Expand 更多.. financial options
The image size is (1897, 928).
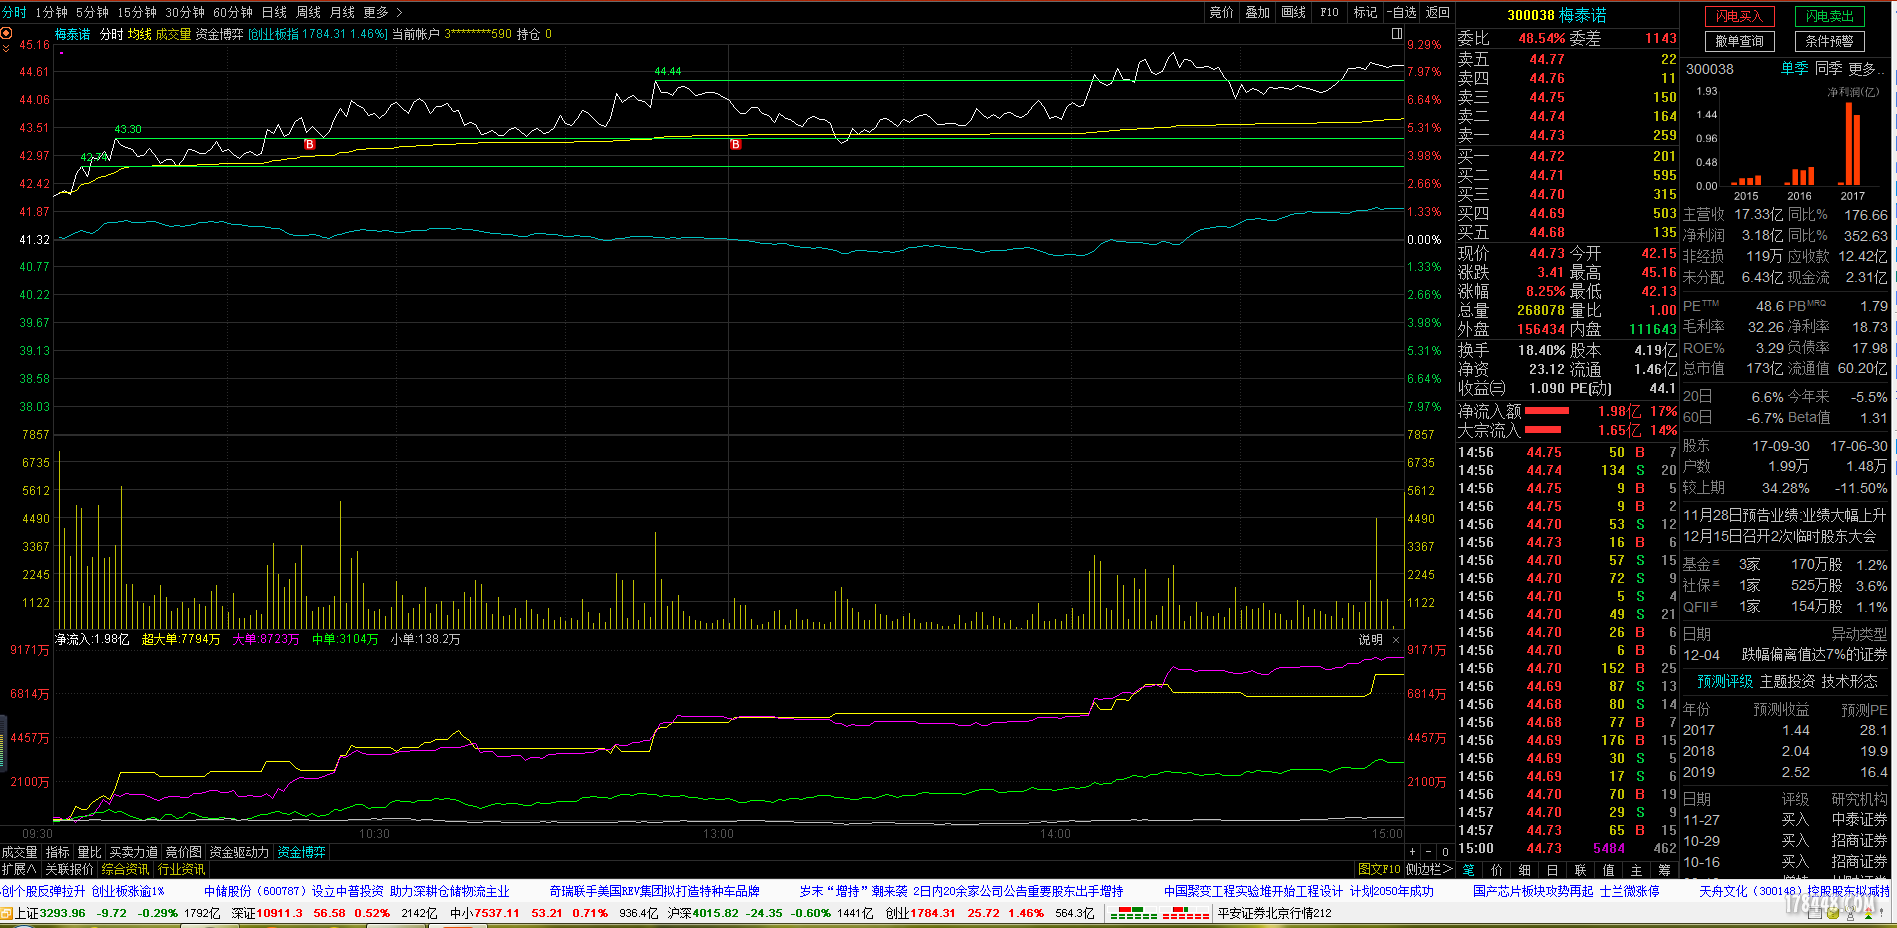click(1866, 68)
